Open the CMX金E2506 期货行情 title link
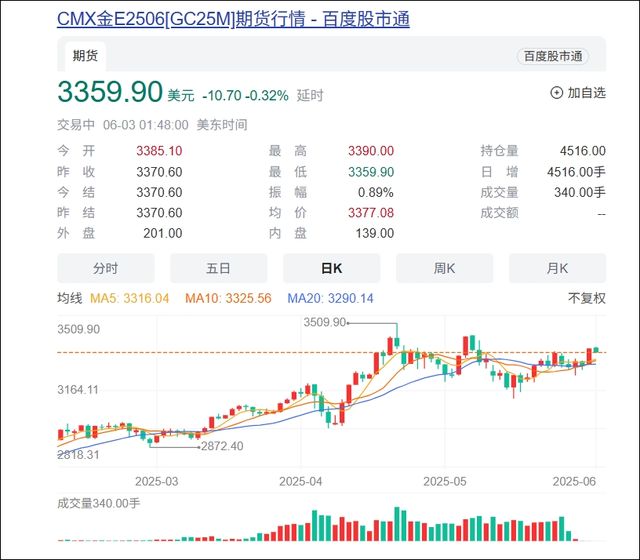This screenshot has width=640, height=560. (x=233, y=19)
